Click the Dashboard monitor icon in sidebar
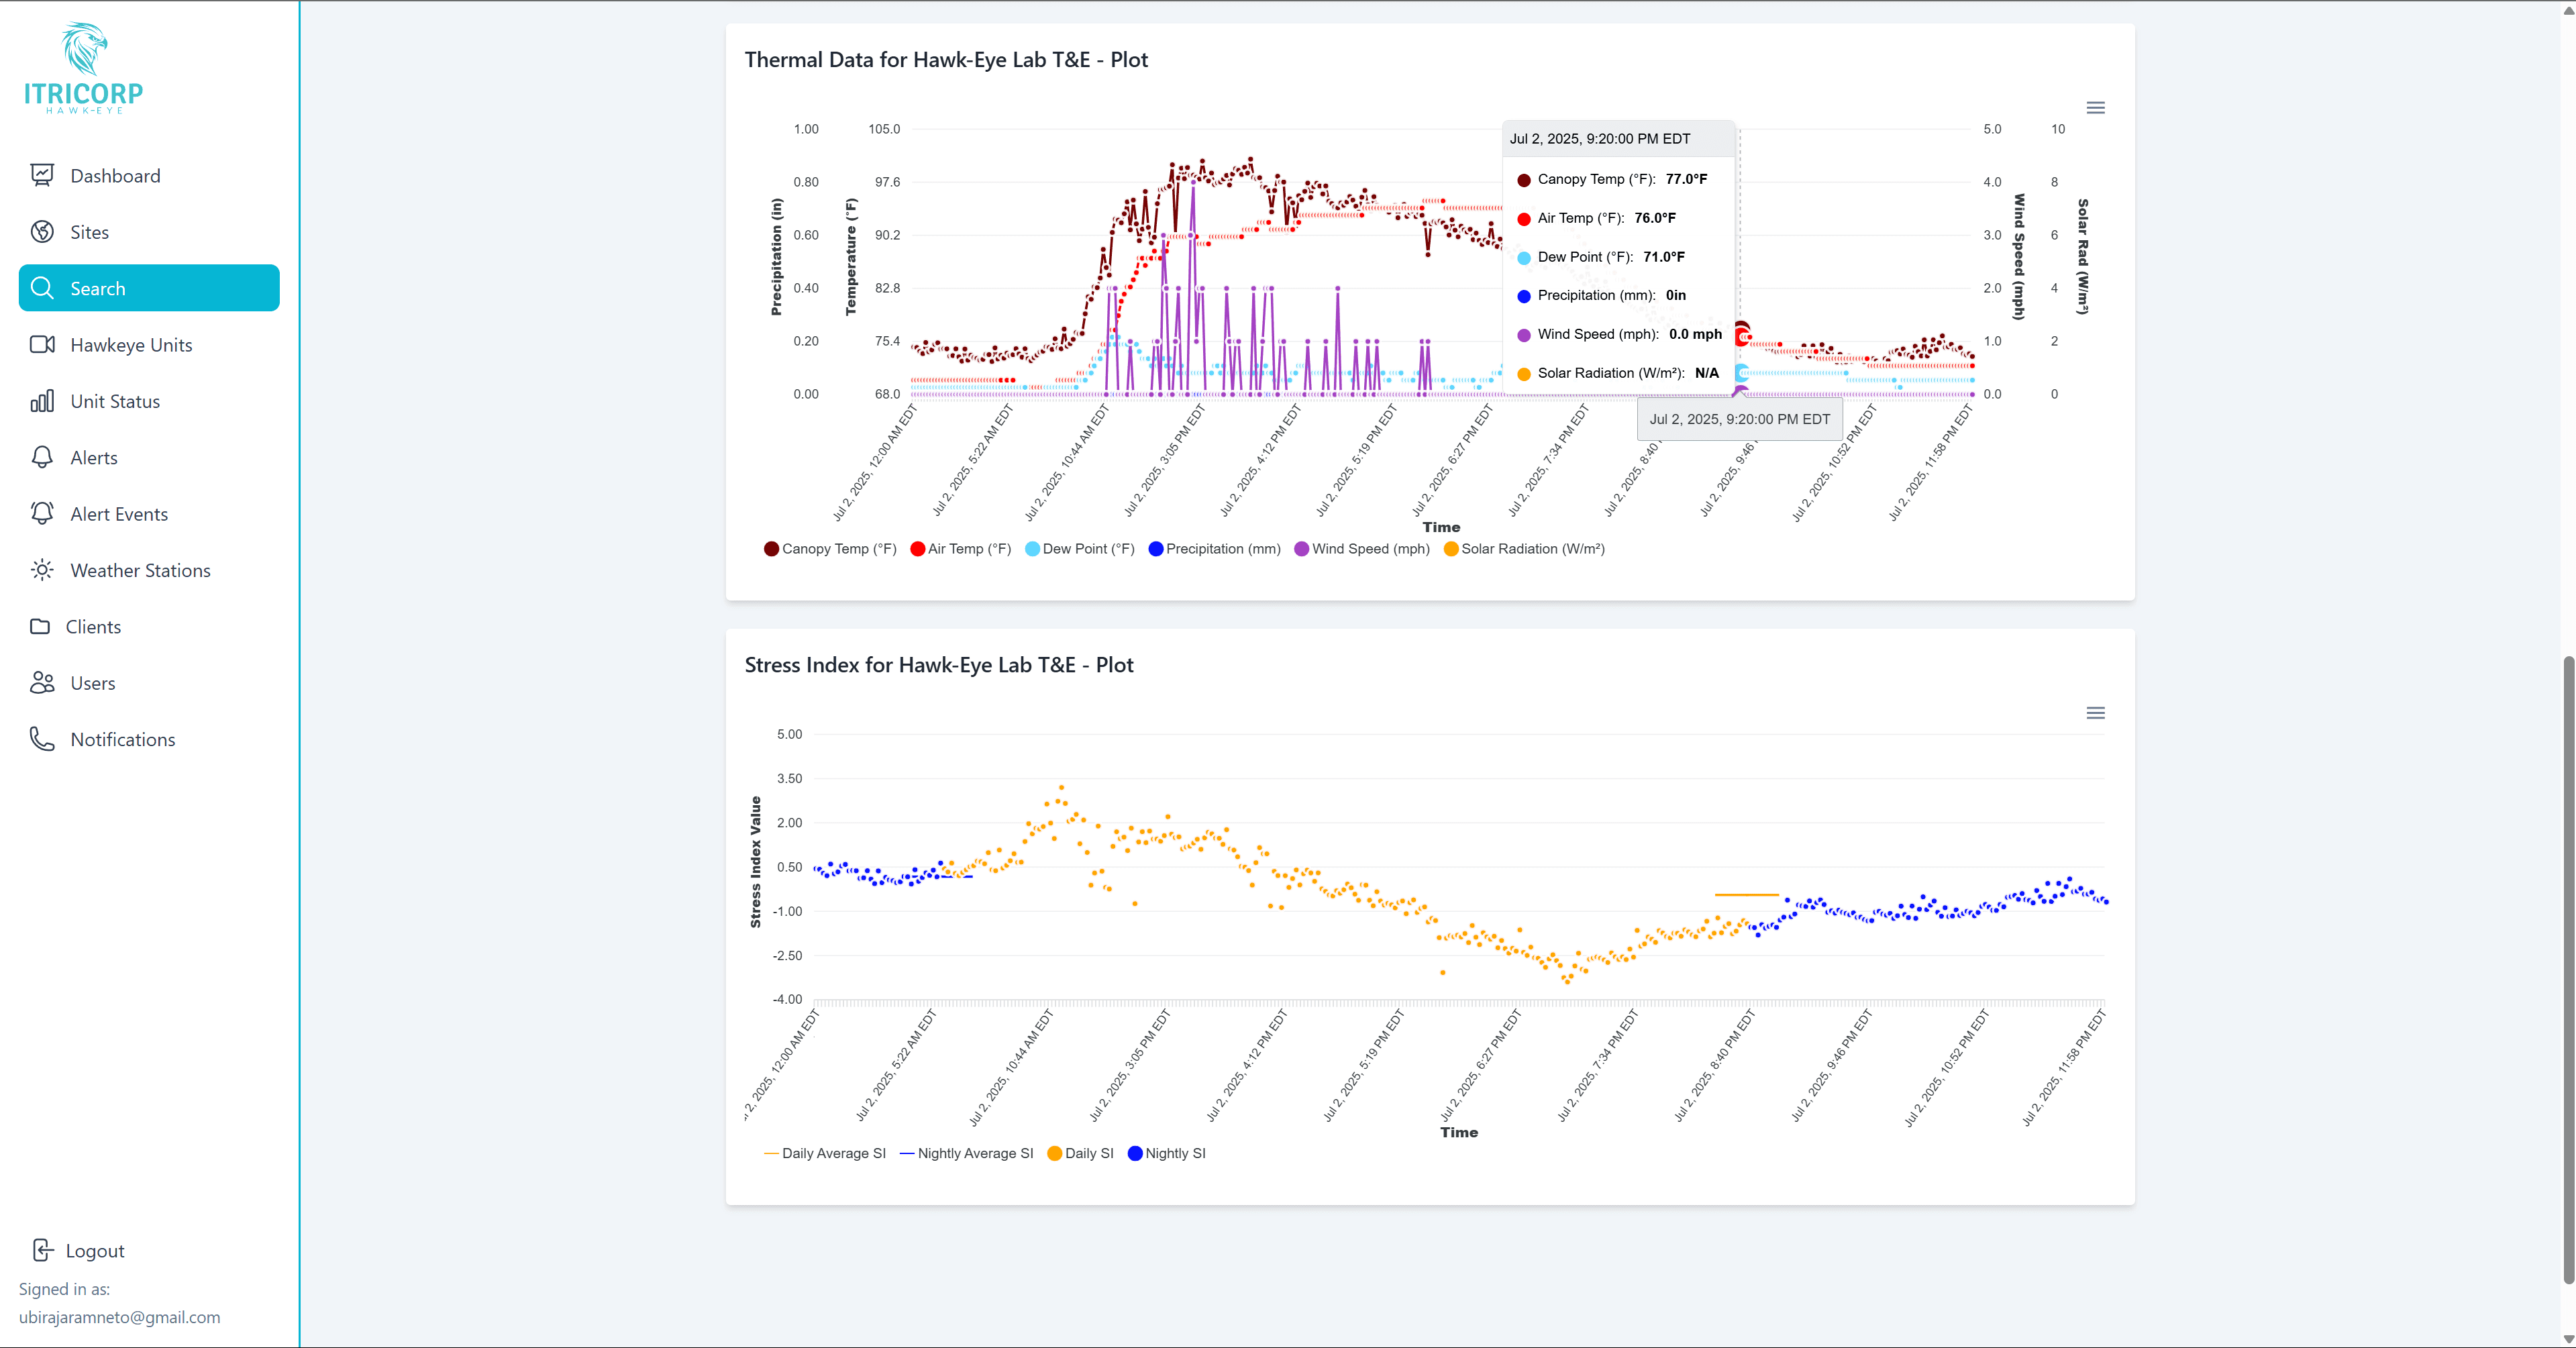 42,176
